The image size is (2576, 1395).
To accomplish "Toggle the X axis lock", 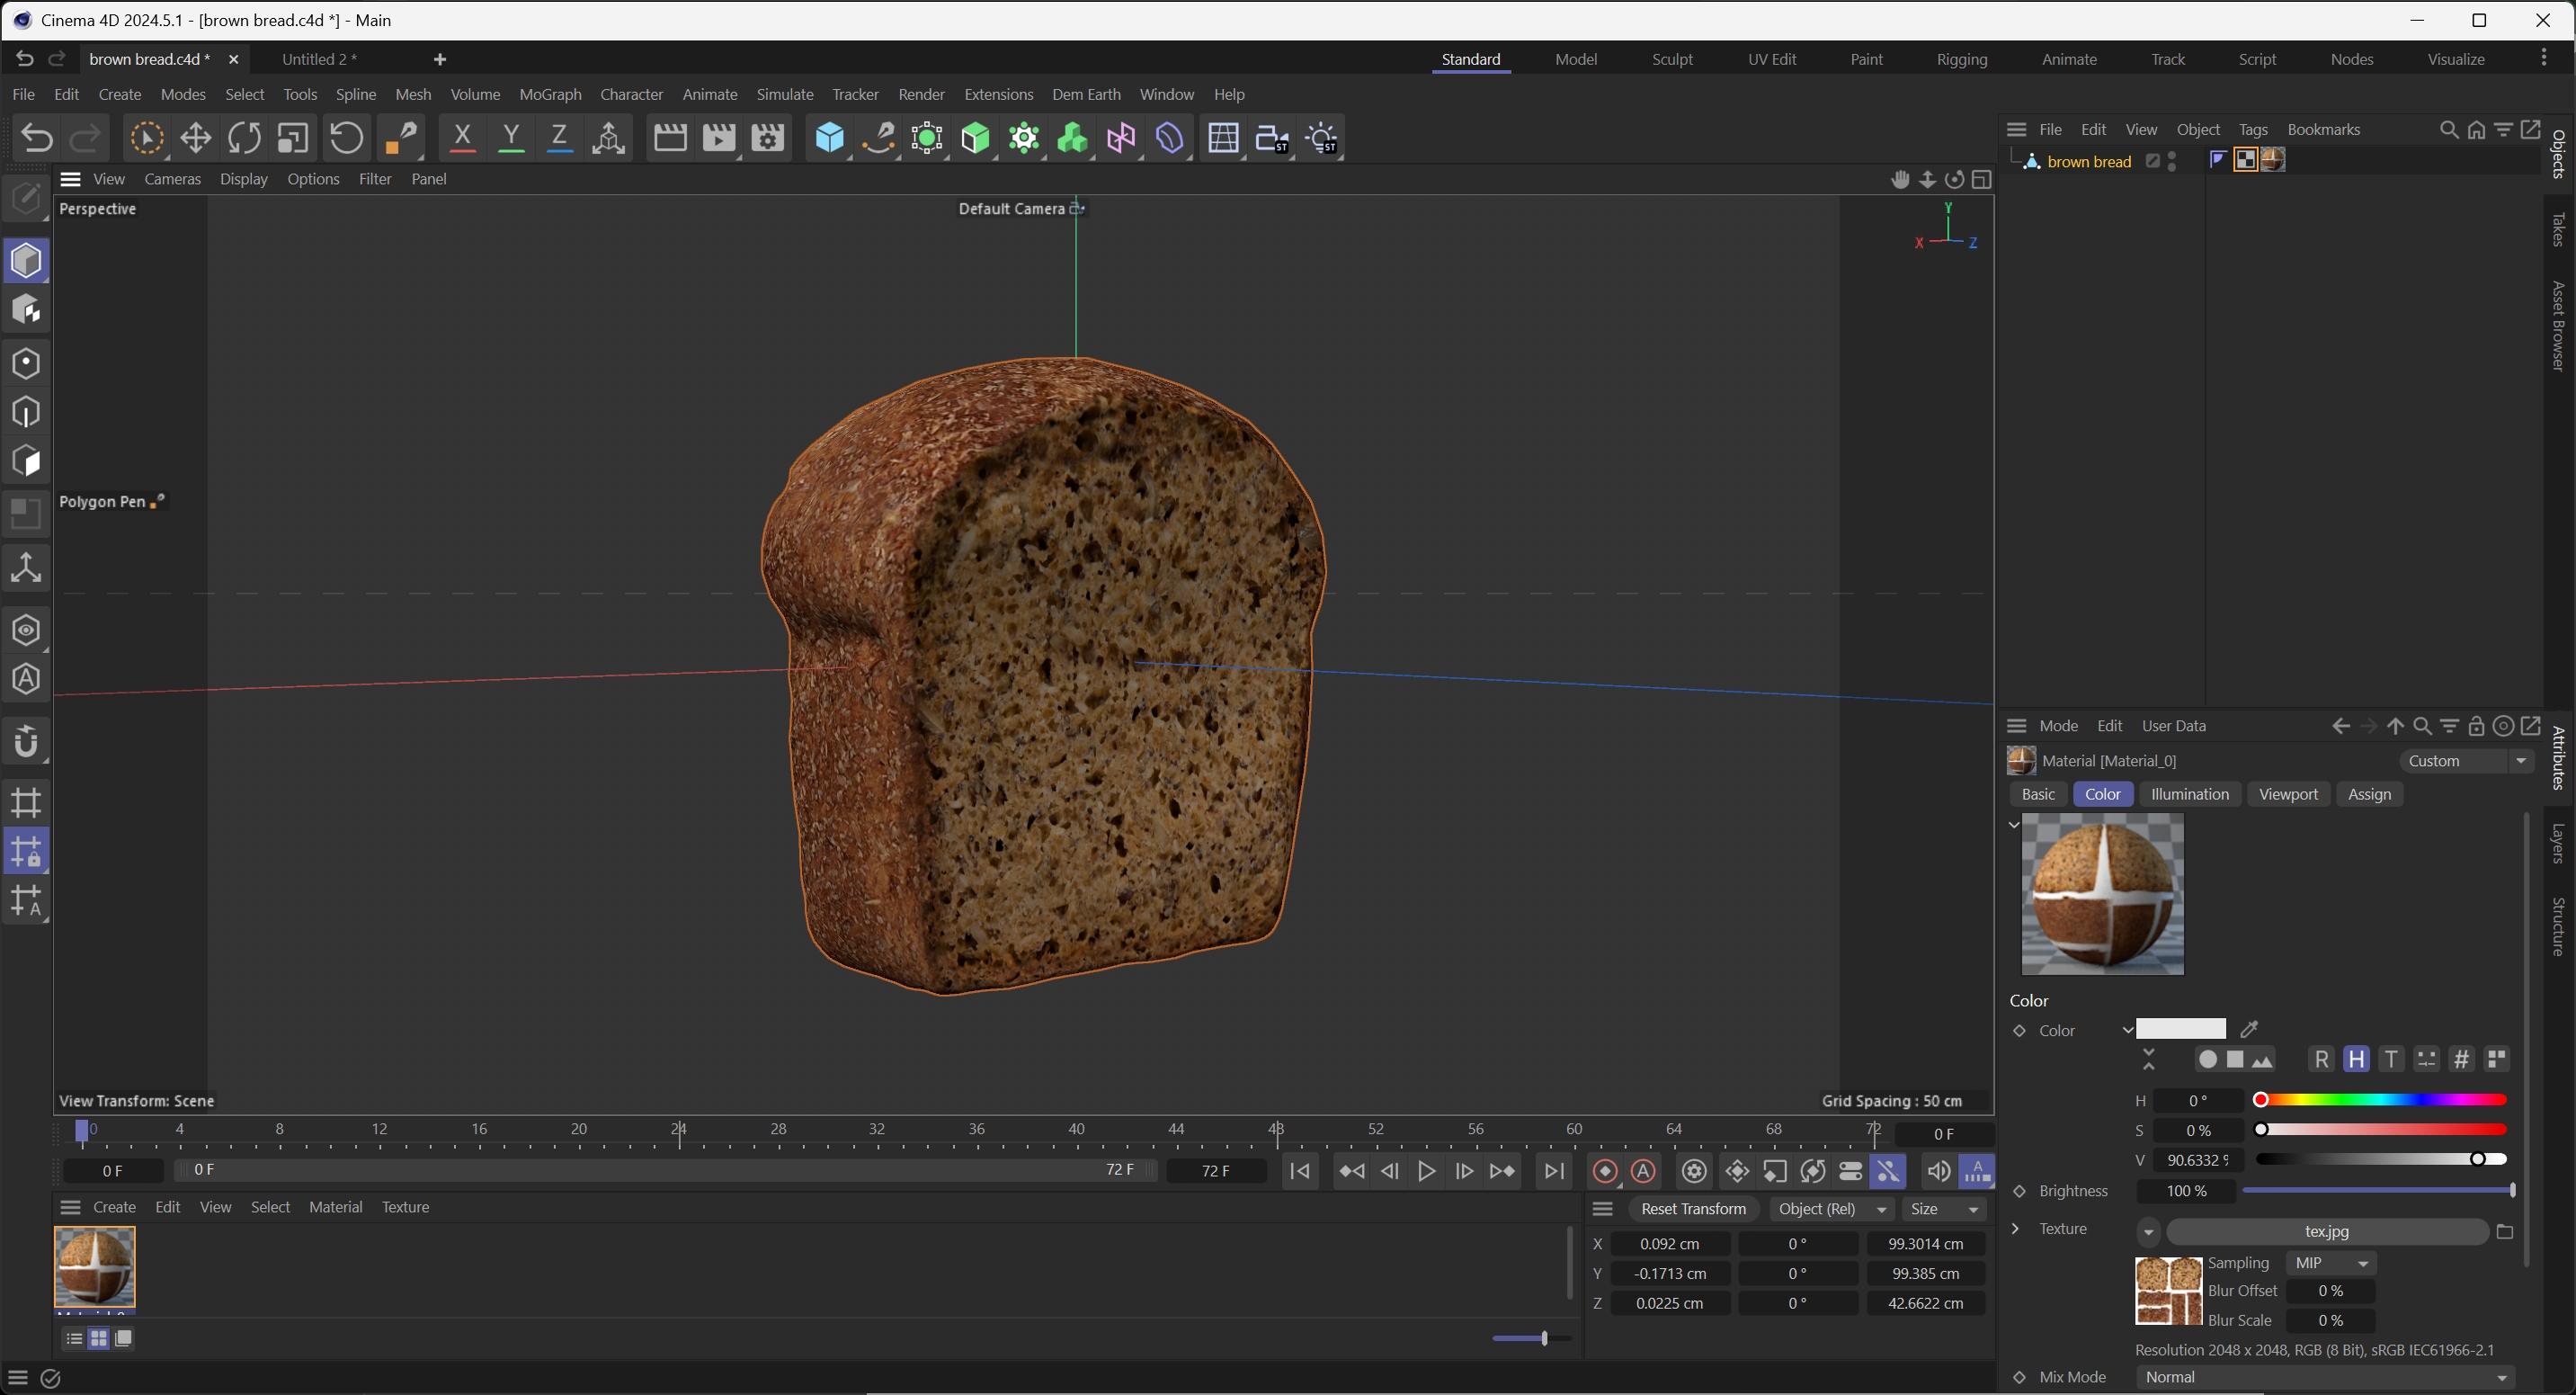I will pyautogui.click(x=461, y=138).
